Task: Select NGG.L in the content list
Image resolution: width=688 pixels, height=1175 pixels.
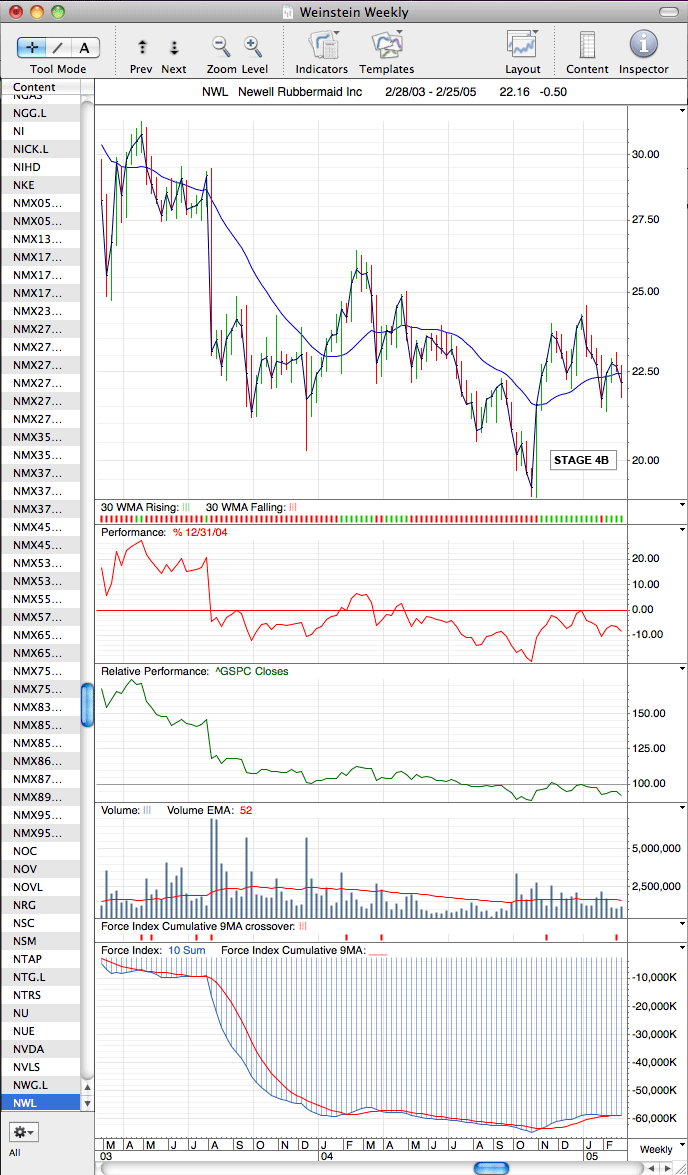Action: [40, 112]
